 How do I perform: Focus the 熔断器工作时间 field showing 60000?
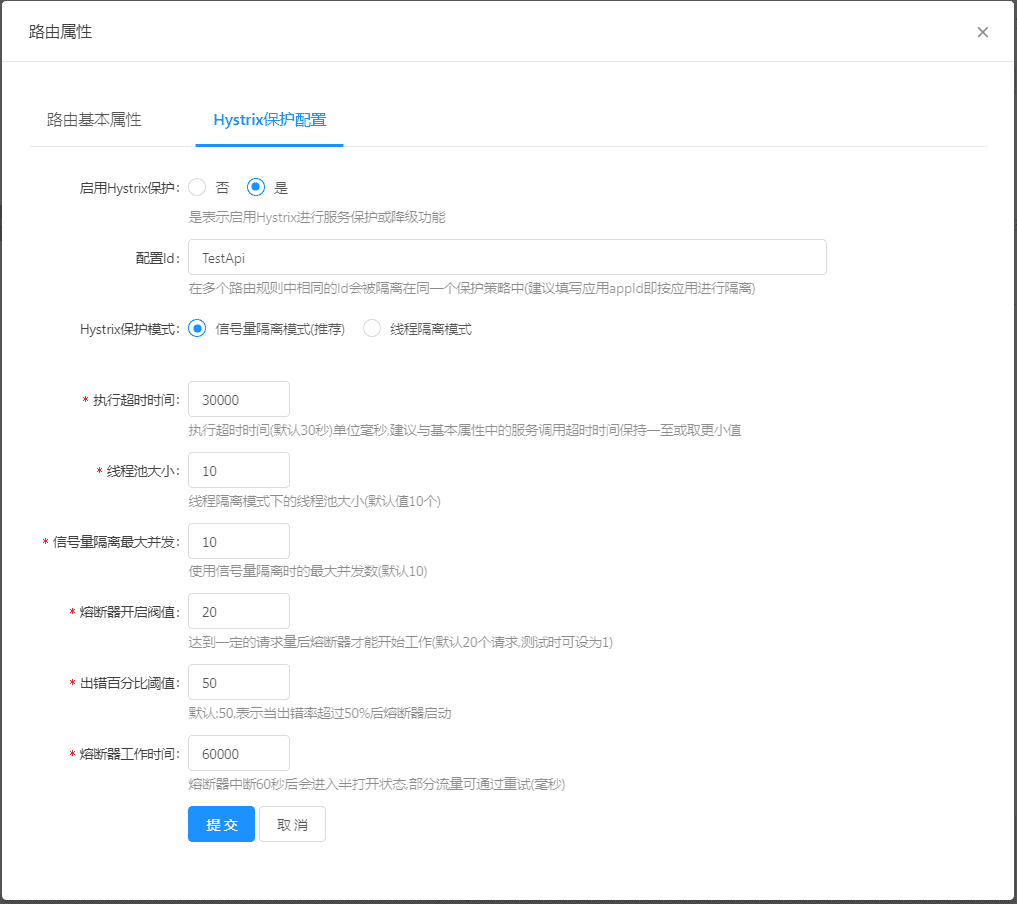239,754
